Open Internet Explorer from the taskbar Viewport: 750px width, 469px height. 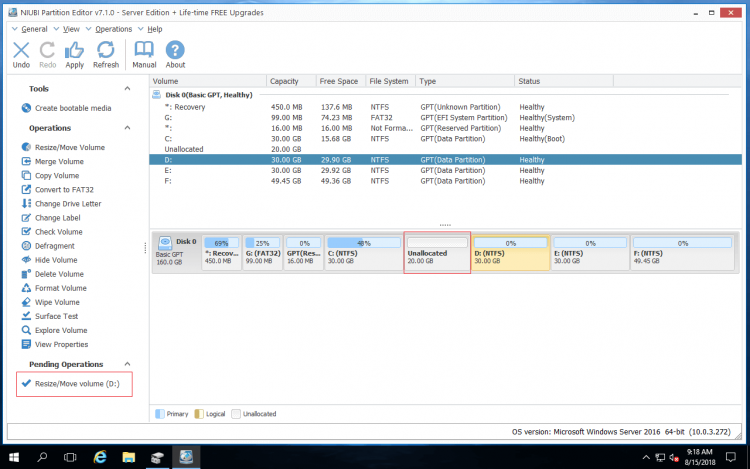click(100, 456)
